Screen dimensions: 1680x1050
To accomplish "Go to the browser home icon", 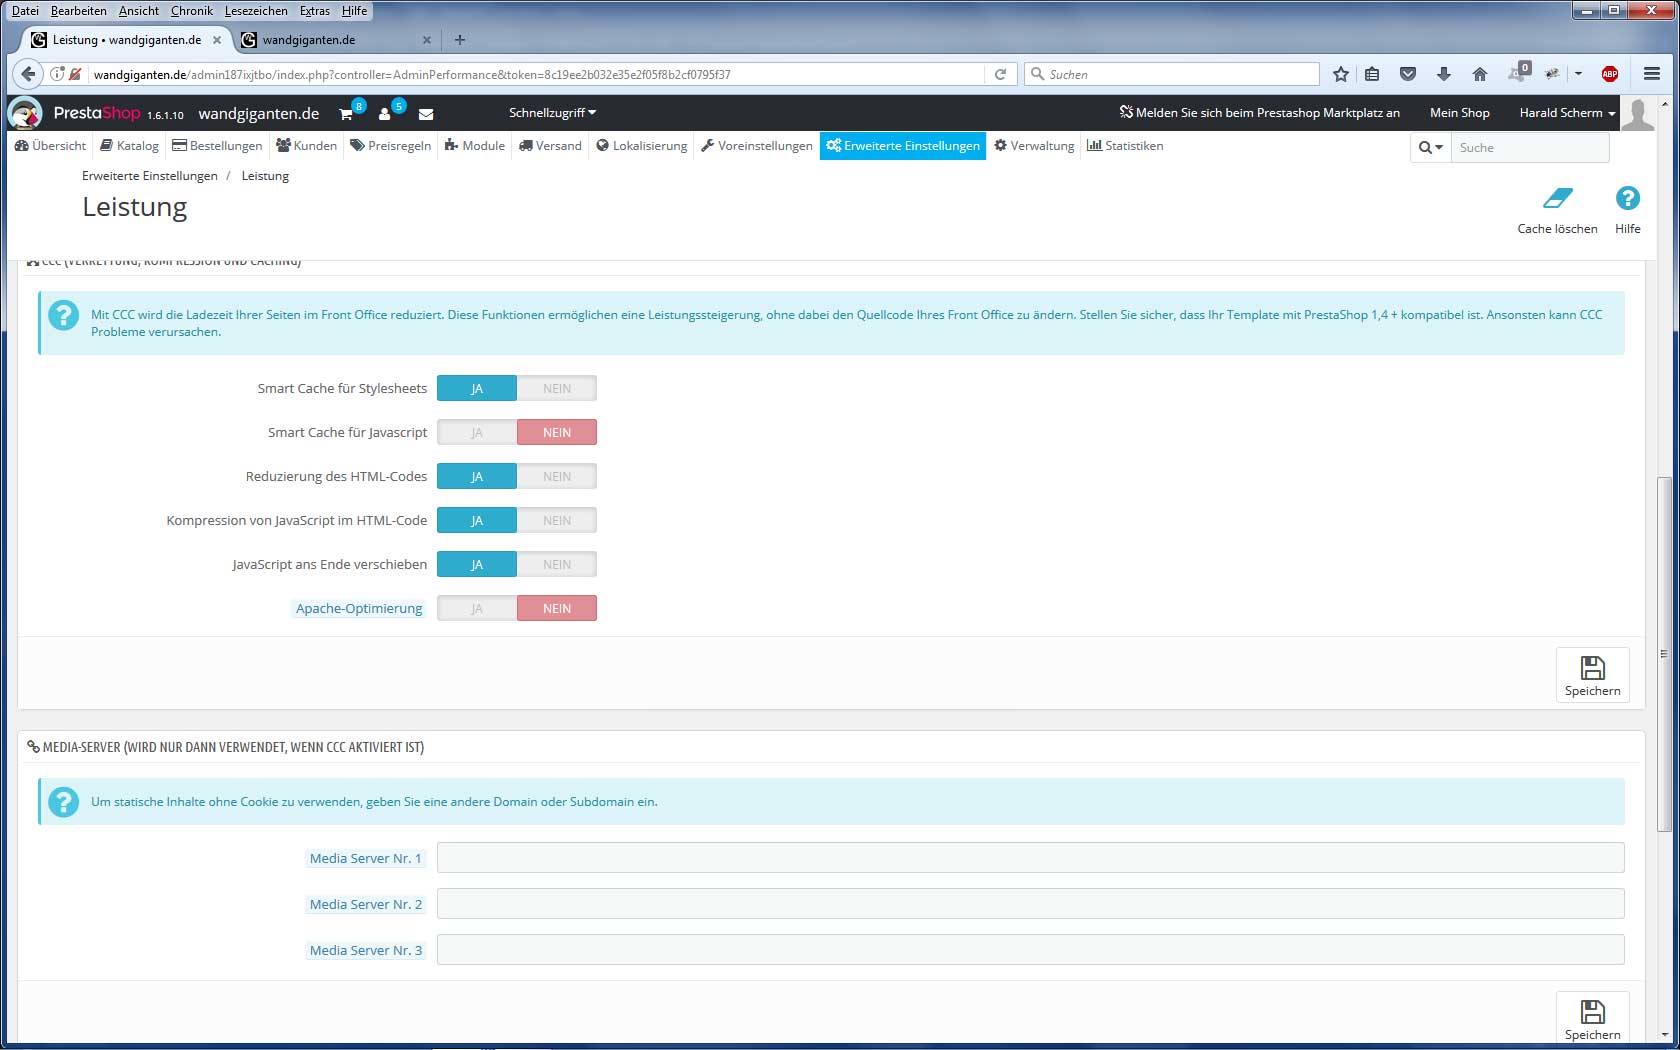I will [1480, 74].
